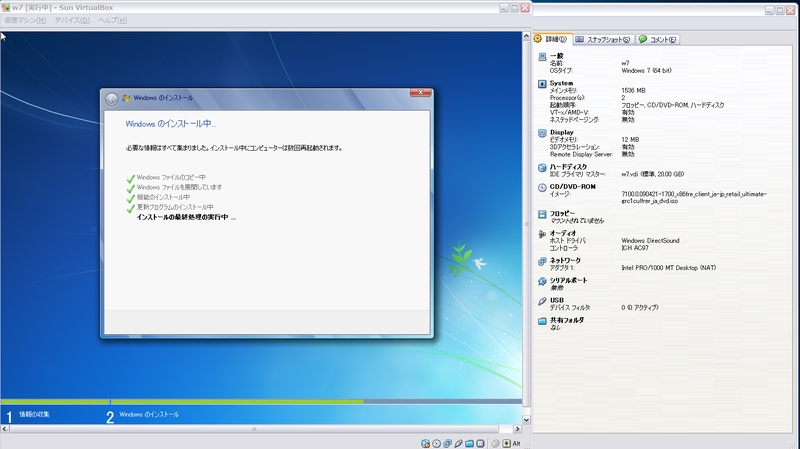Click the vertical scrollbar up arrow

tap(526, 37)
